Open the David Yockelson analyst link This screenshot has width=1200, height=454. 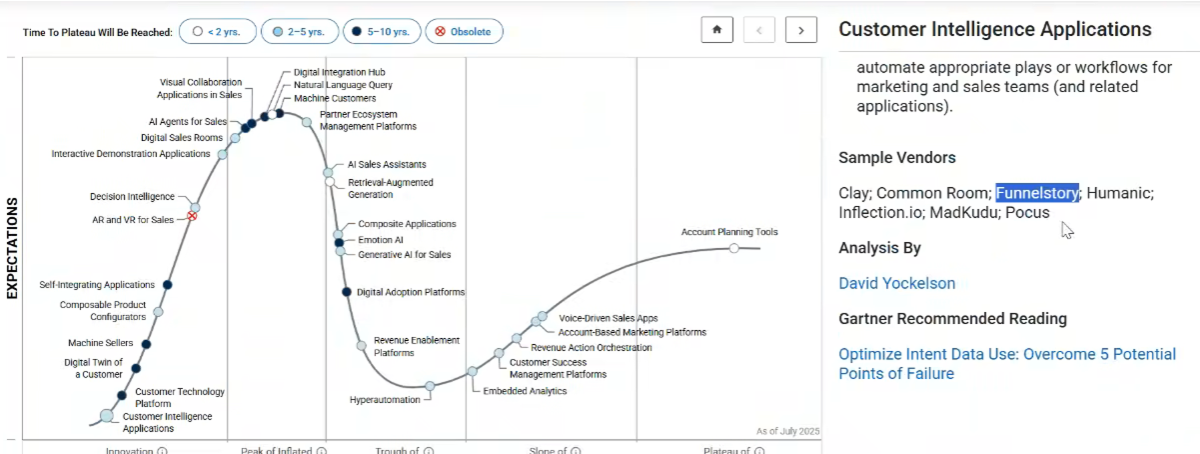coord(897,283)
